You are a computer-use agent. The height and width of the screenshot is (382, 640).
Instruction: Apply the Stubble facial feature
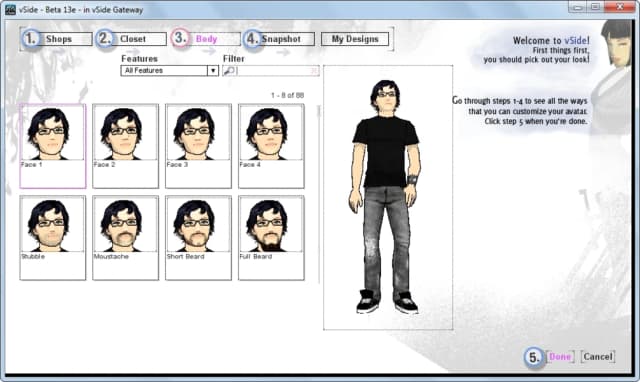(x=53, y=238)
